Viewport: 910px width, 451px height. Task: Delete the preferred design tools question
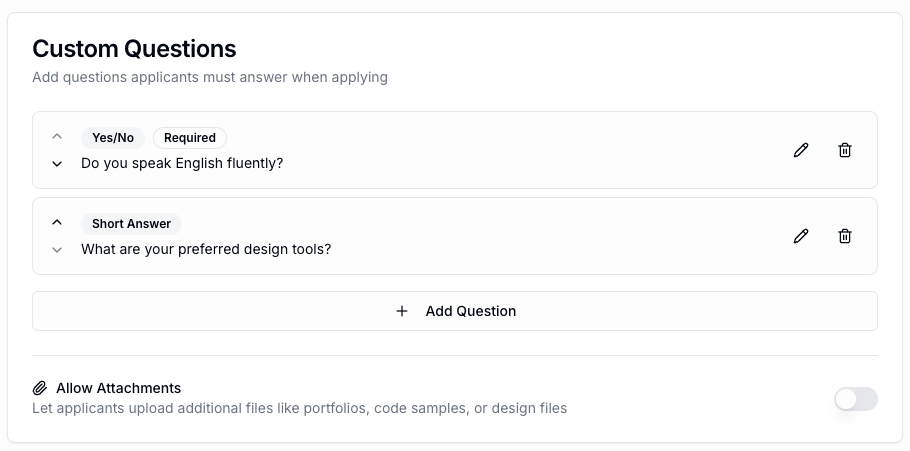click(x=845, y=236)
